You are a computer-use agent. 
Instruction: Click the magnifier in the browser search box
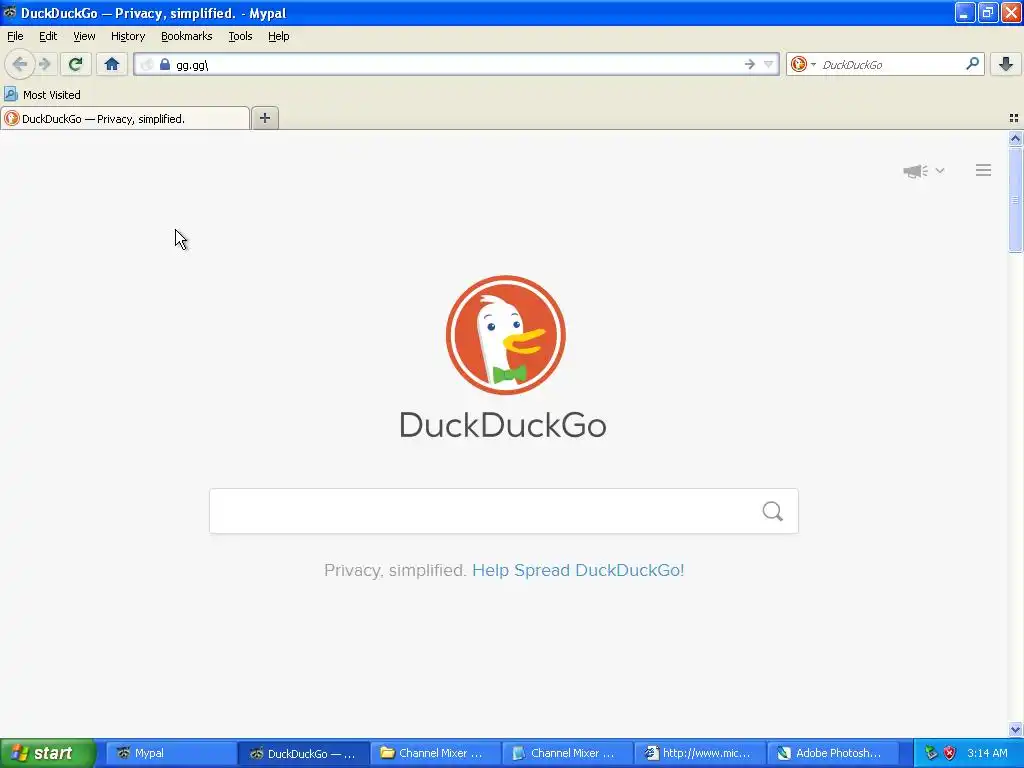(972, 64)
